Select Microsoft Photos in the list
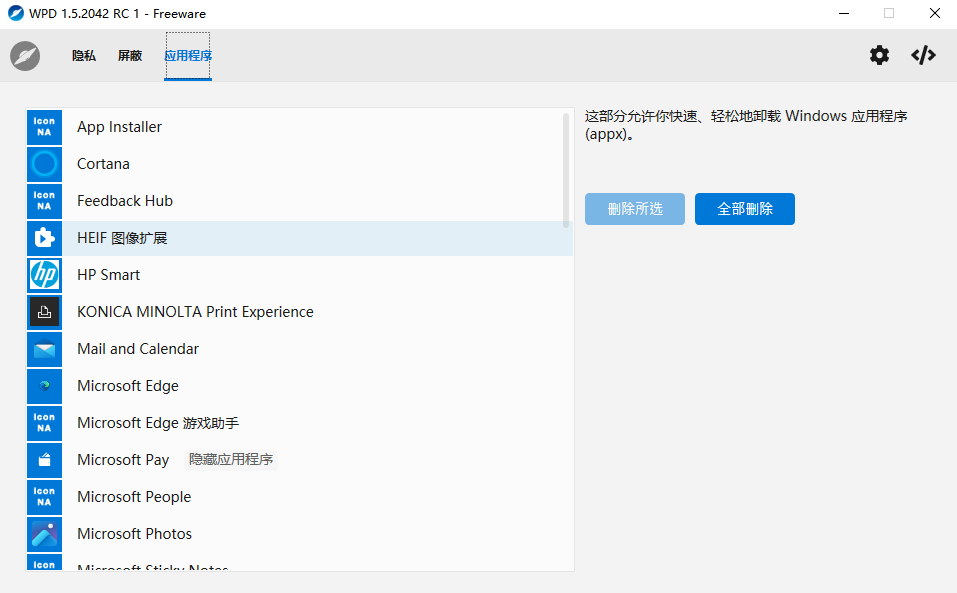957x593 pixels. [299, 534]
